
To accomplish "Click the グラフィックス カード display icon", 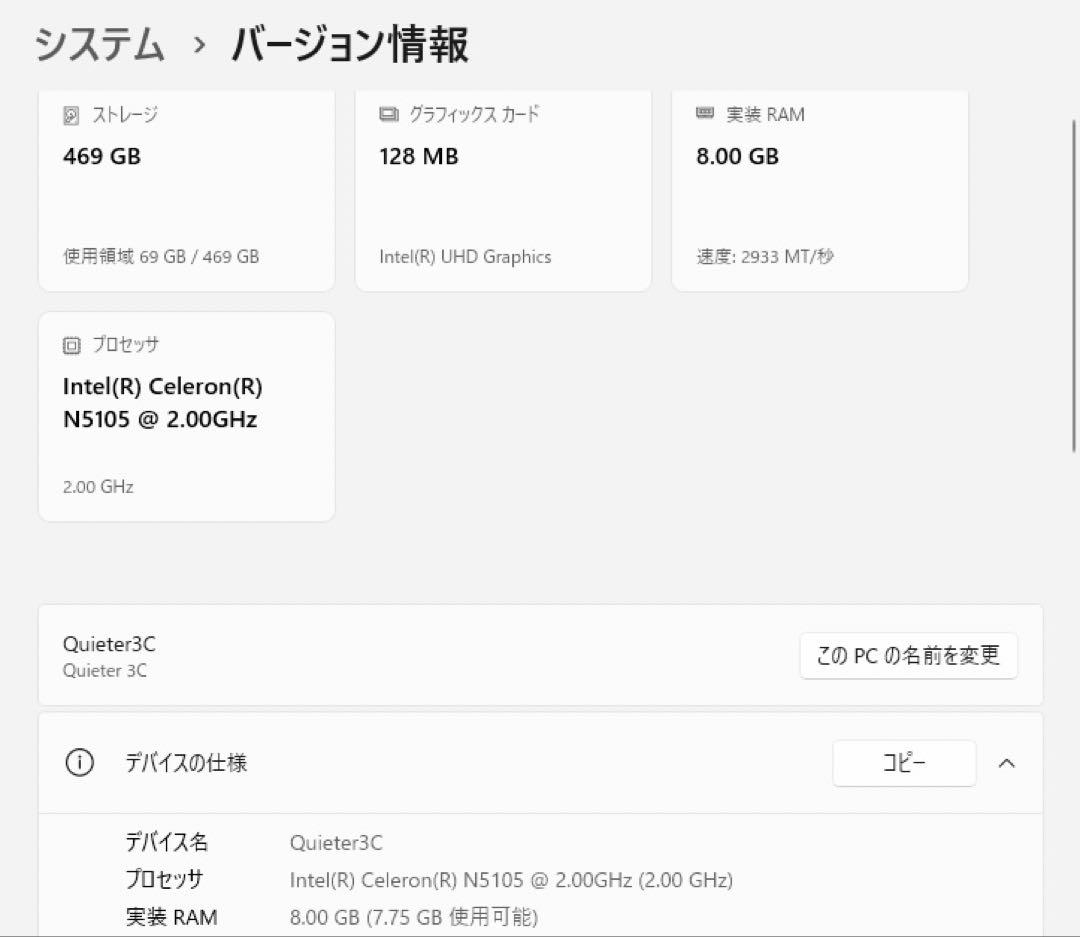I will coord(388,114).
